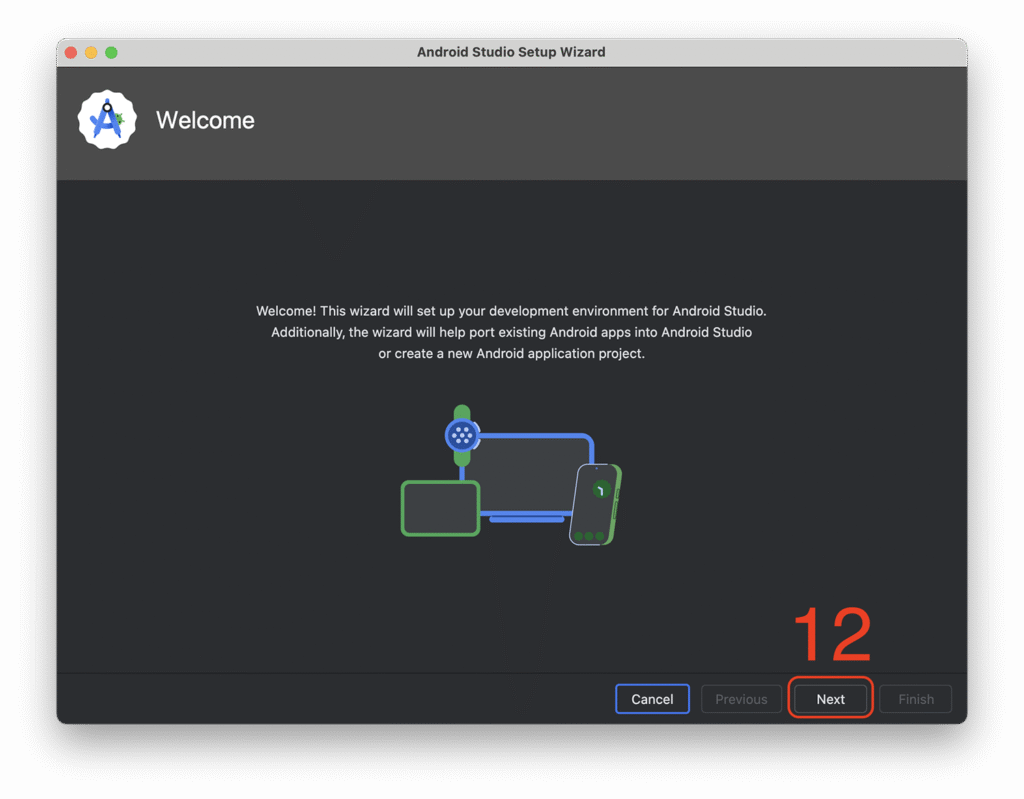
Task: Close the Setup Wizard window
Action: click(x=71, y=52)
